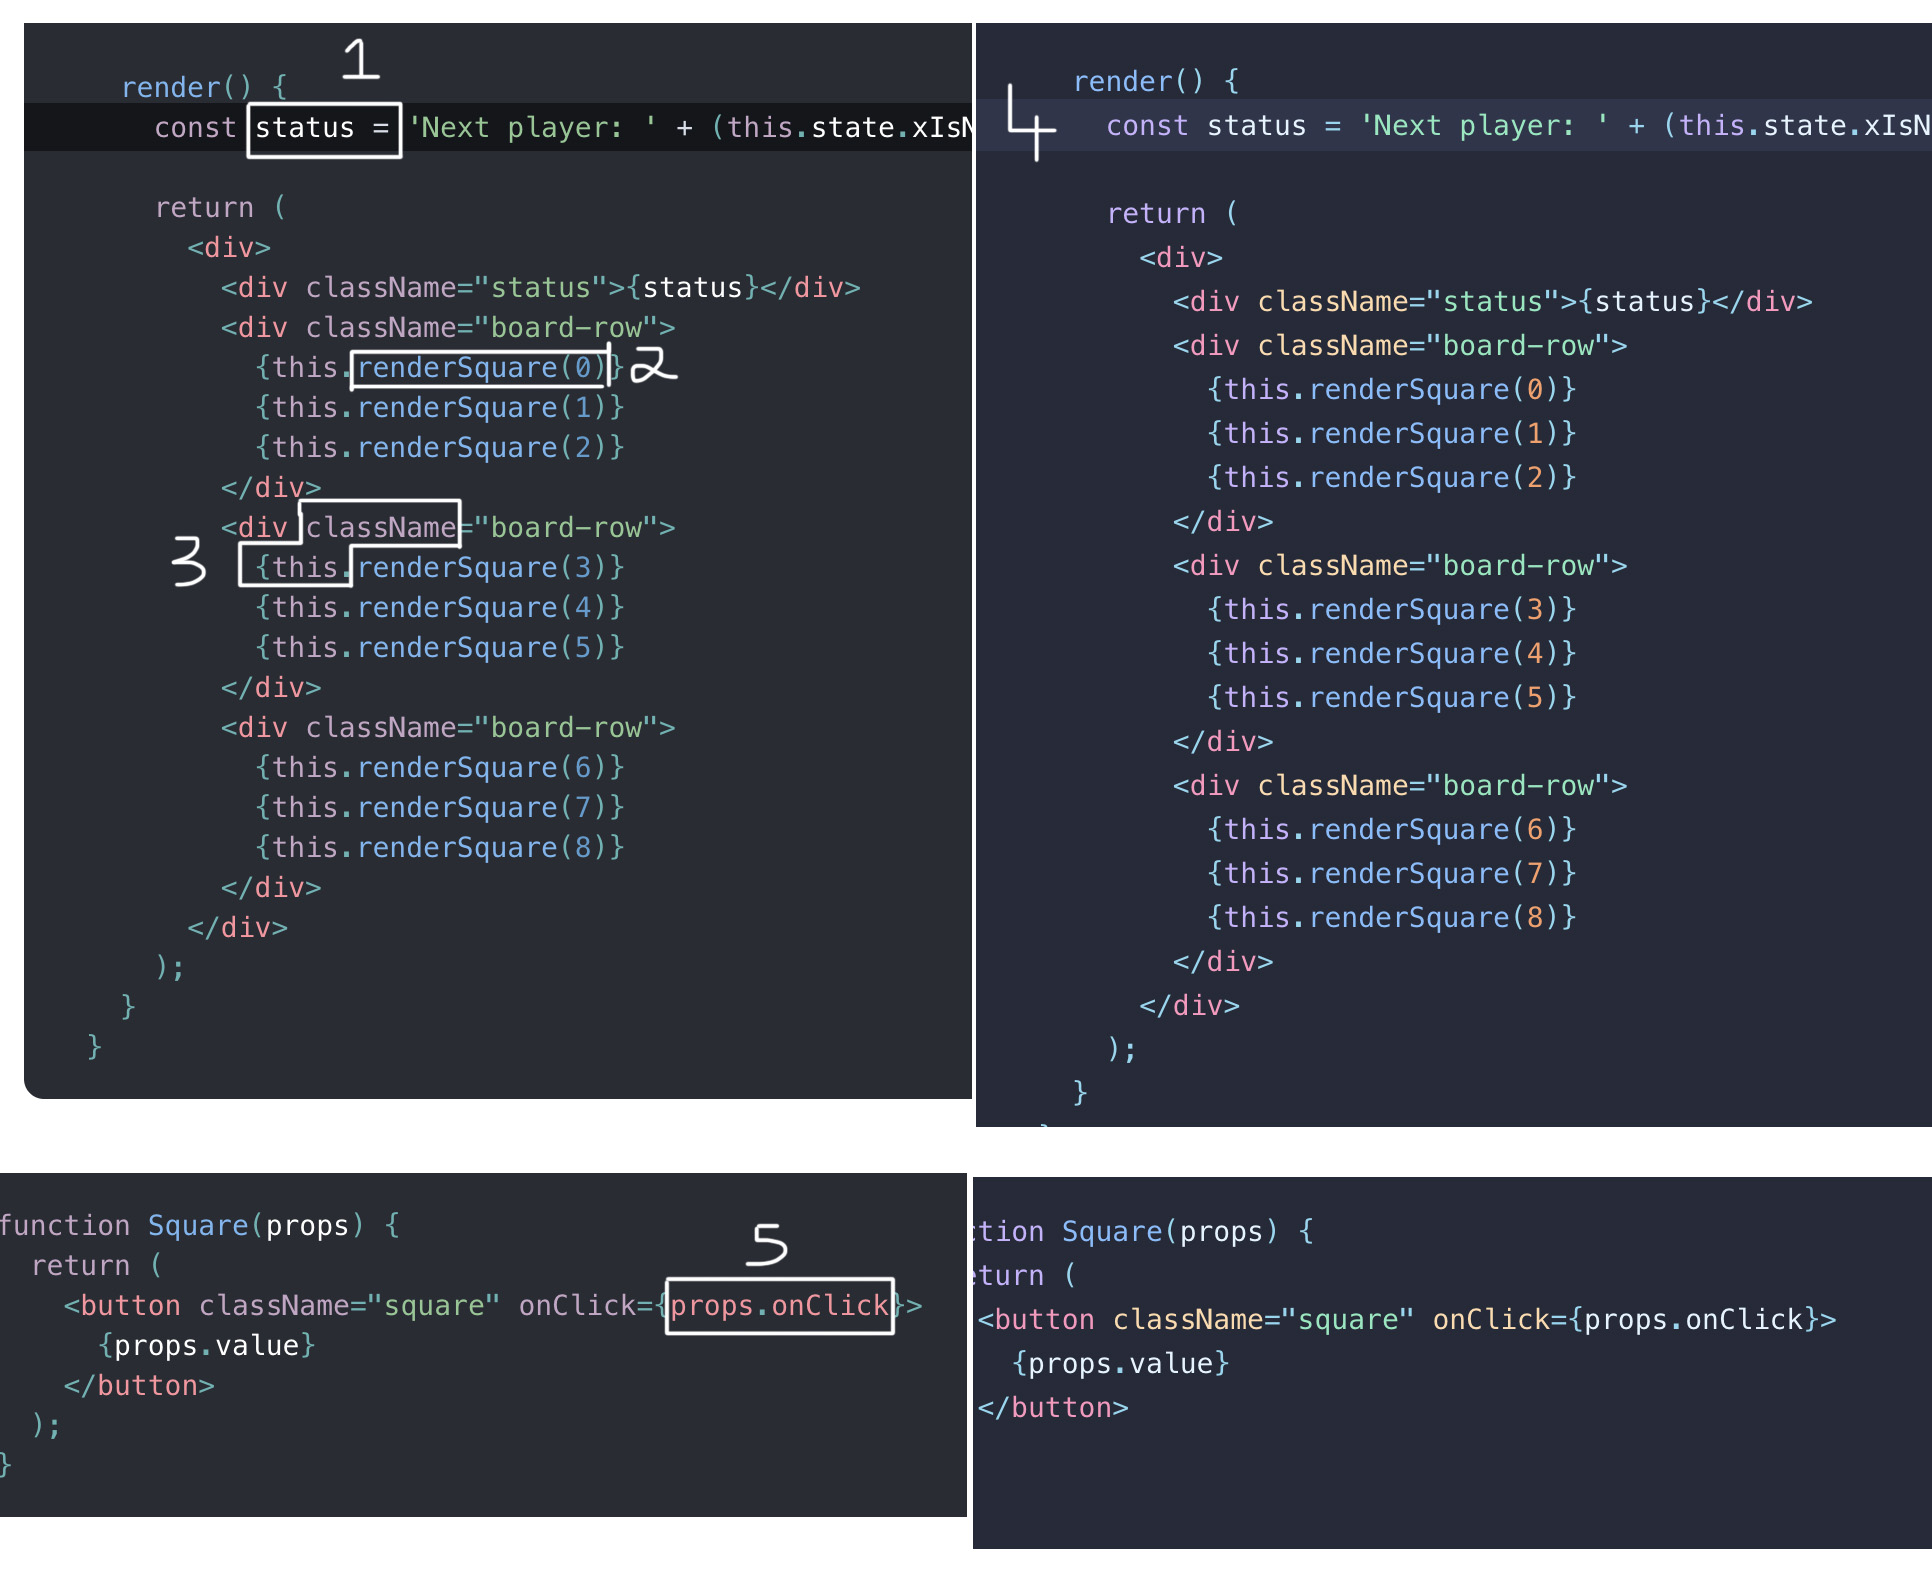The height and width of the screenshot is (1575, 1932).
Task: Click the boxed renderSquare(0) call
Action: point(480,368)
